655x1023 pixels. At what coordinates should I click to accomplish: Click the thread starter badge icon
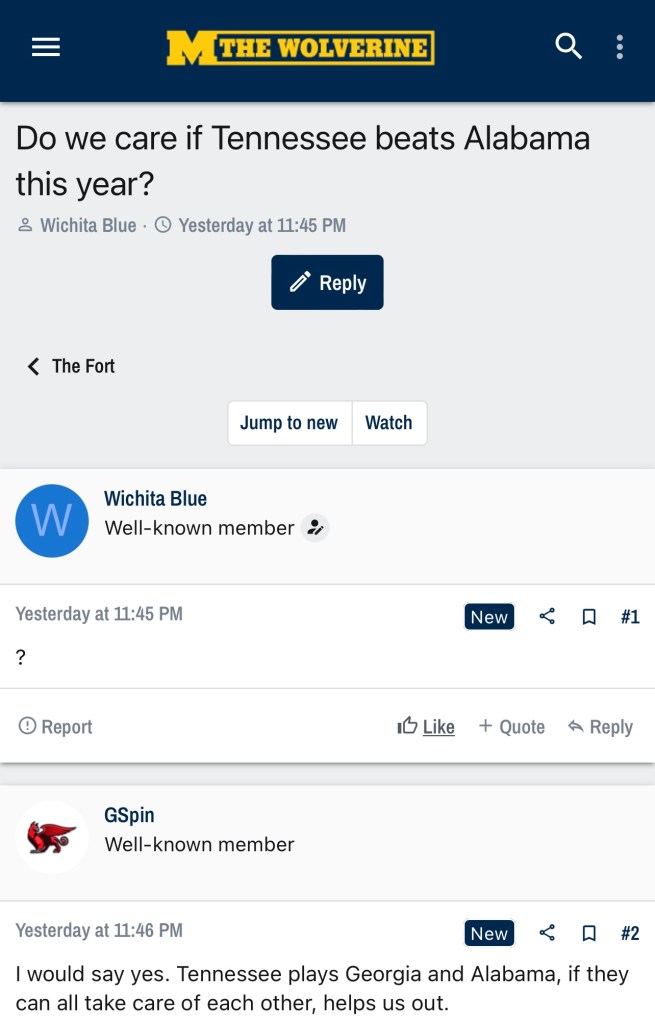click(315, 528)
